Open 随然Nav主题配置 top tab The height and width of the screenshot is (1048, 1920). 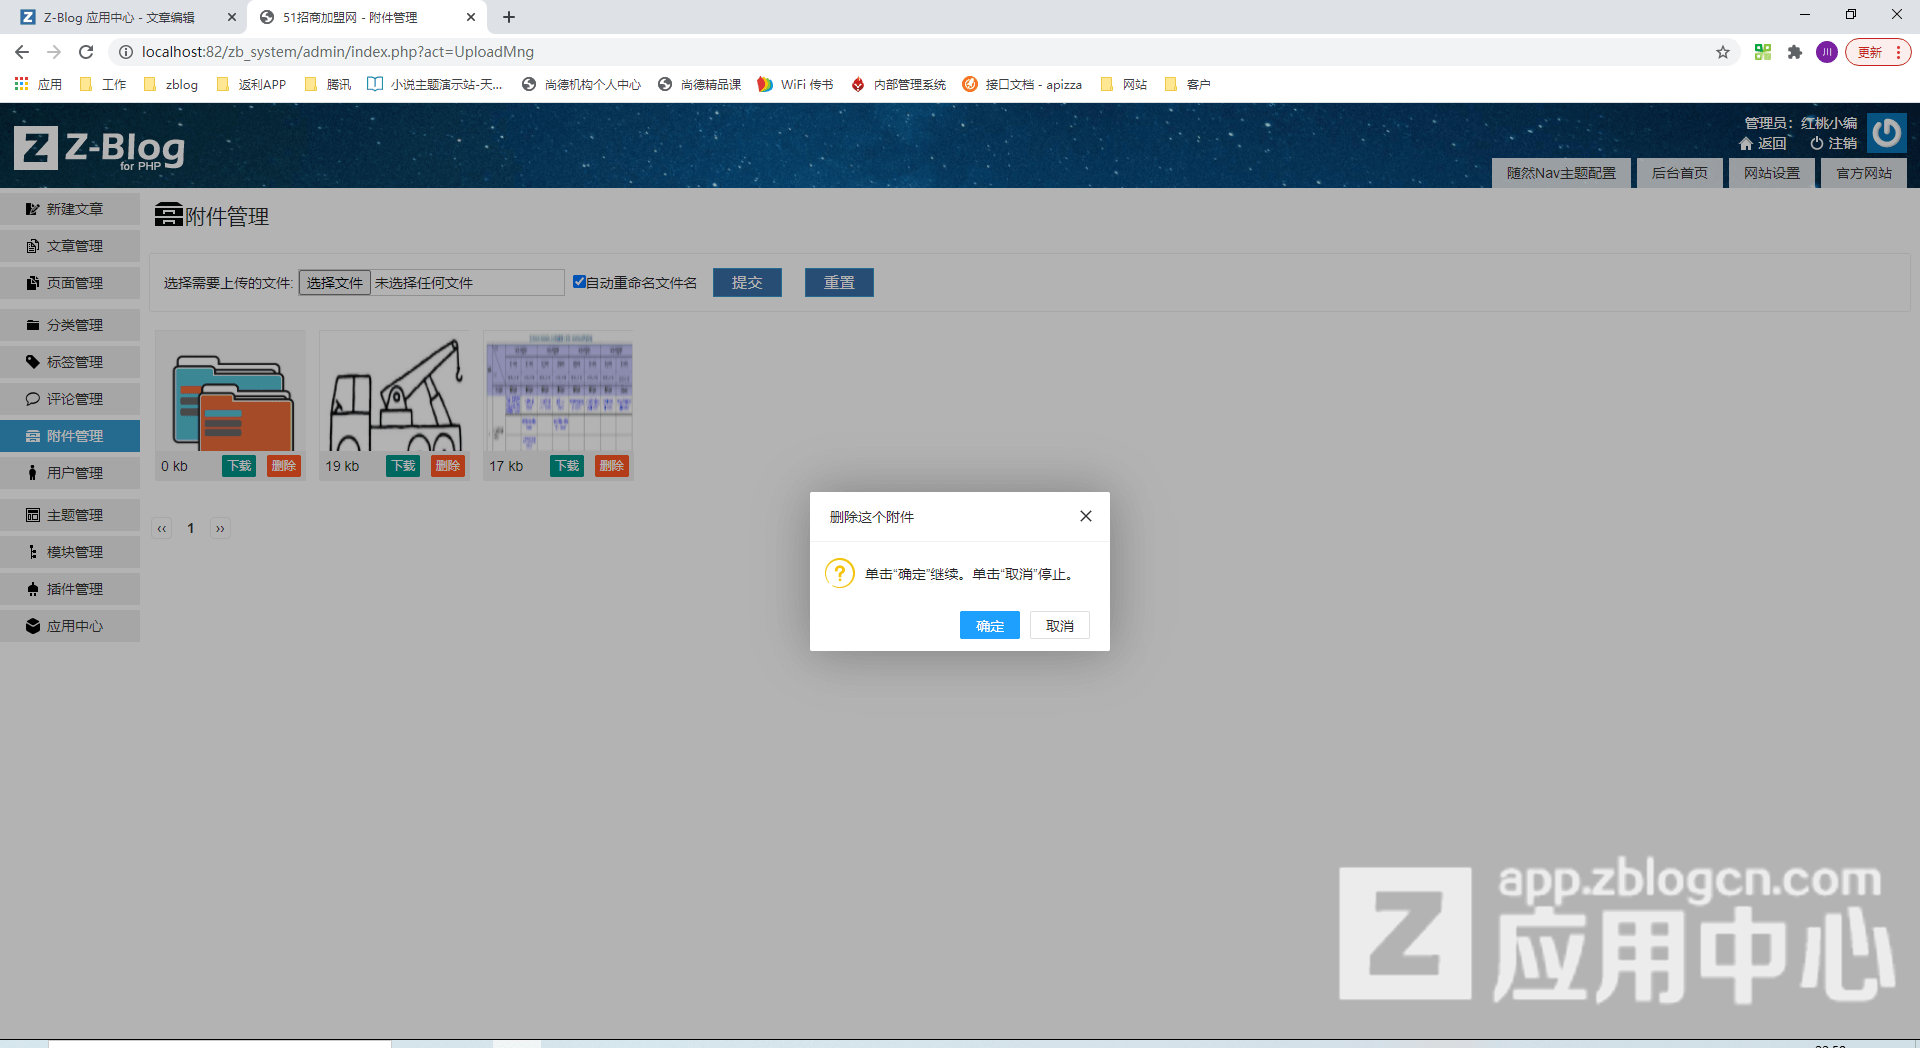click(x=1561, y=173)
